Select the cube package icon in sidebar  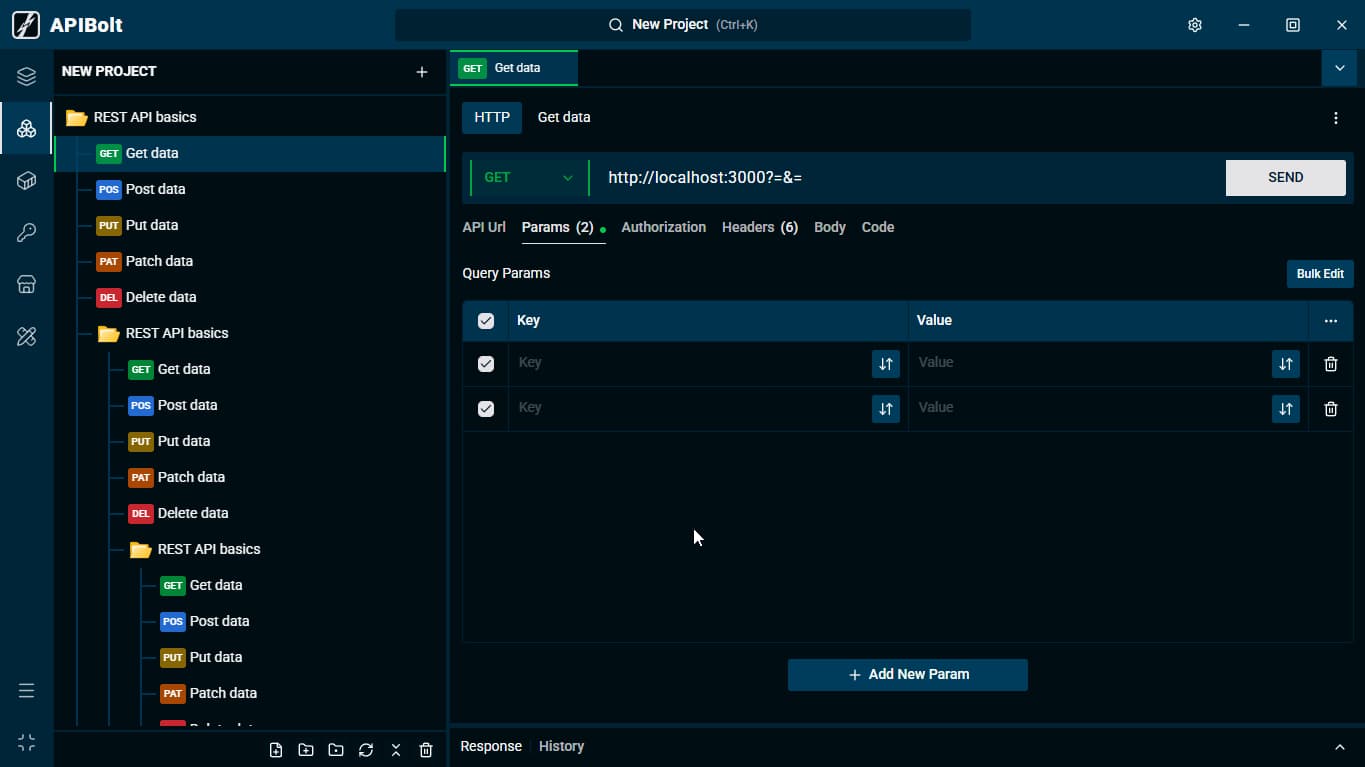click(x=26, y=181)
